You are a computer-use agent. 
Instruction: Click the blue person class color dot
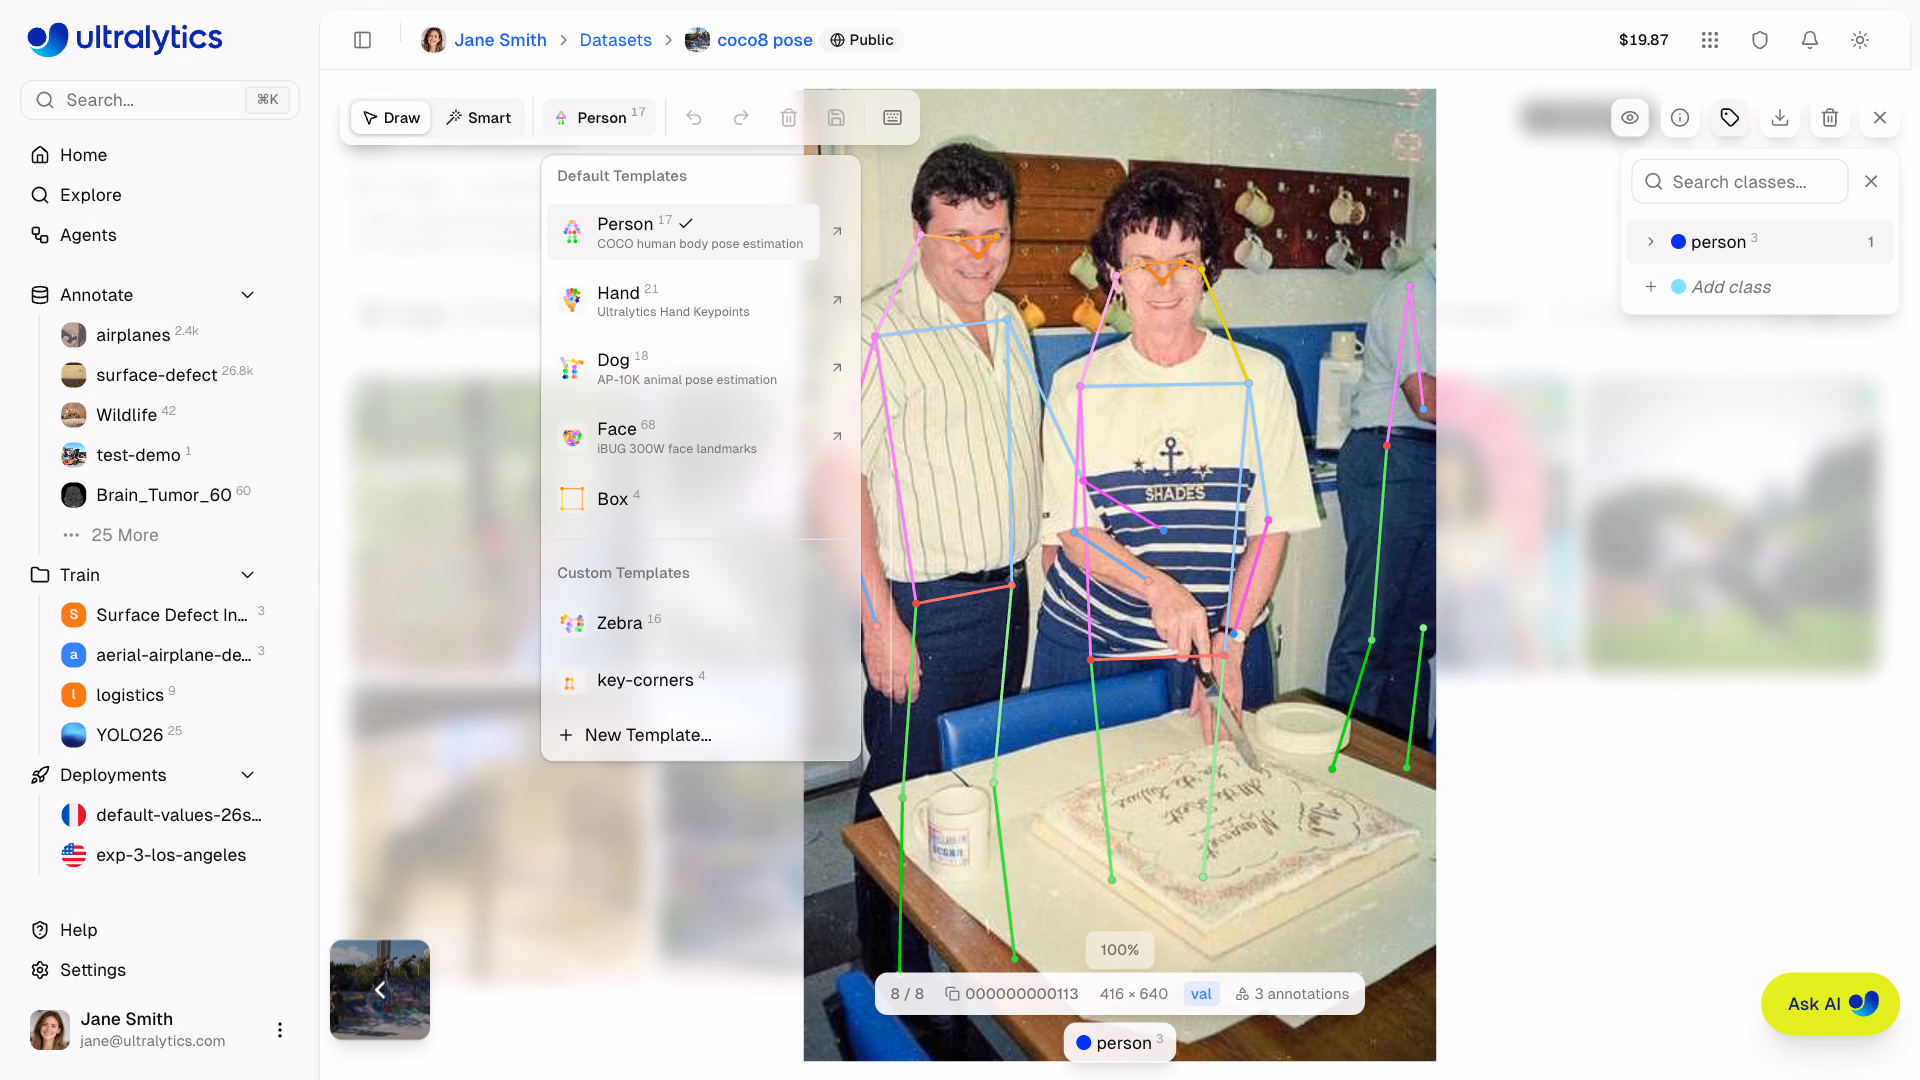coord(1679,242)
